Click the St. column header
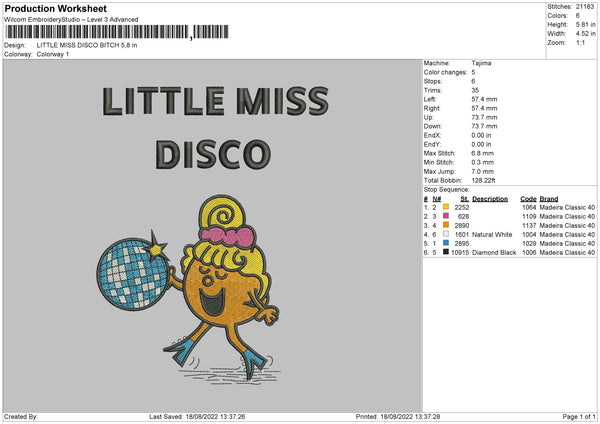Viewport: 600px width, 424px height. tap(465, 199)
